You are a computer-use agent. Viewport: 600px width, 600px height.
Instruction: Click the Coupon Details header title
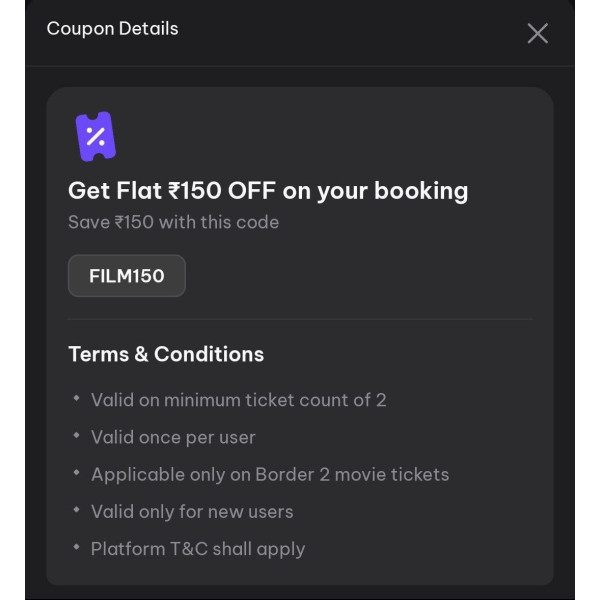[x=112, y=29]
